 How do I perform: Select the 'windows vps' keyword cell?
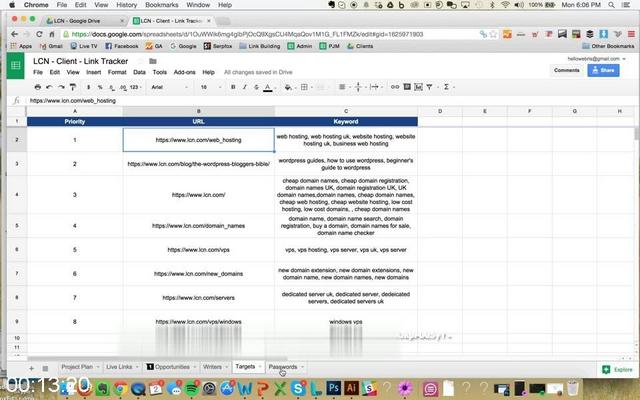[x=346, y=322]
